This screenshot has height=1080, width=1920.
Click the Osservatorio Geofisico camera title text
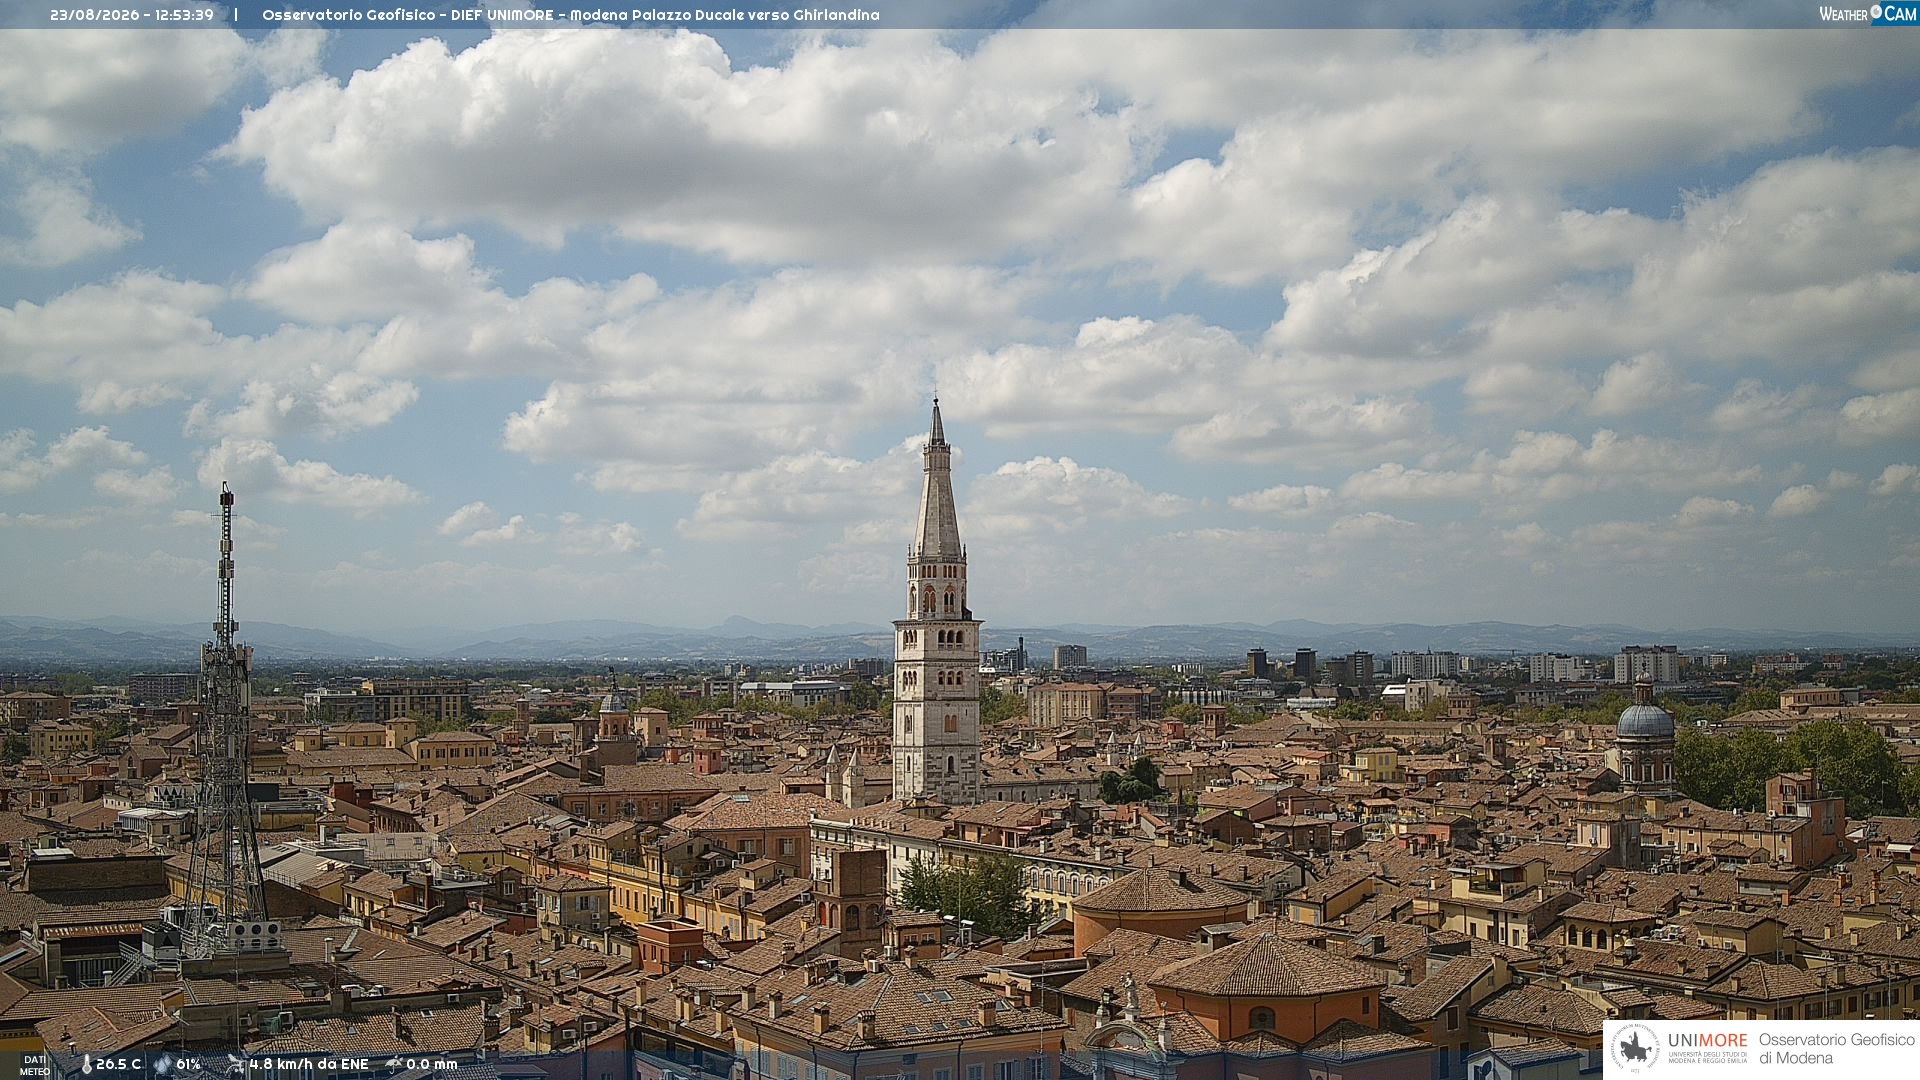coord(571,15)
